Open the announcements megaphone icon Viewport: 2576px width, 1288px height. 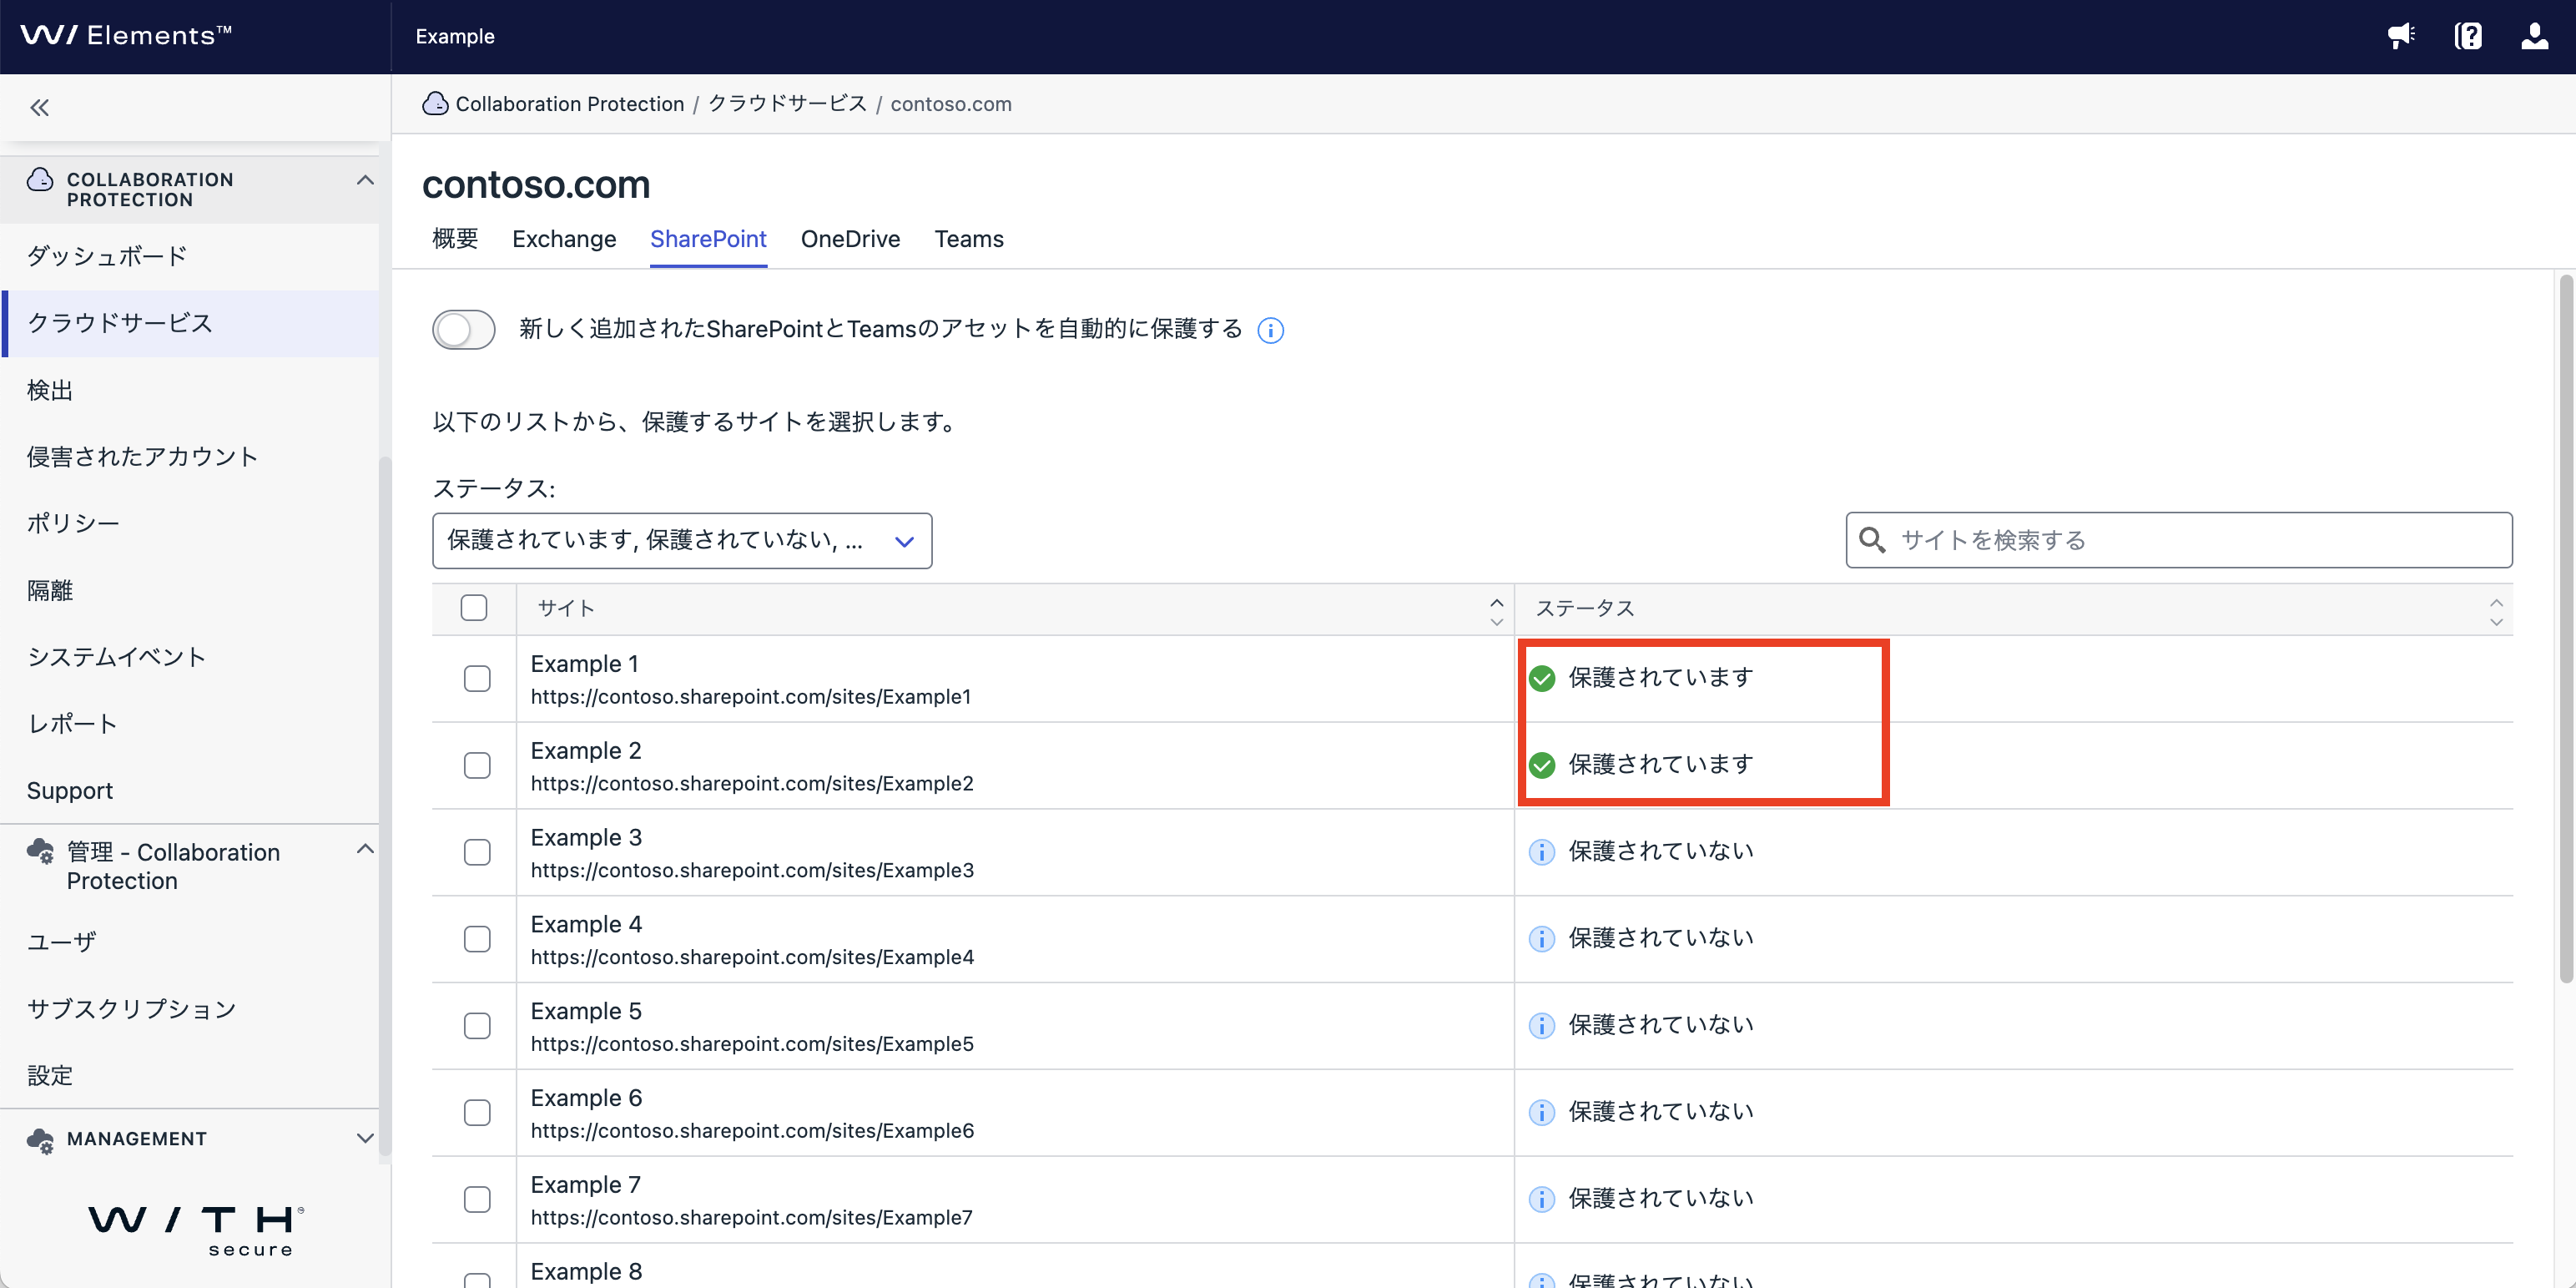coord(2401,36)
